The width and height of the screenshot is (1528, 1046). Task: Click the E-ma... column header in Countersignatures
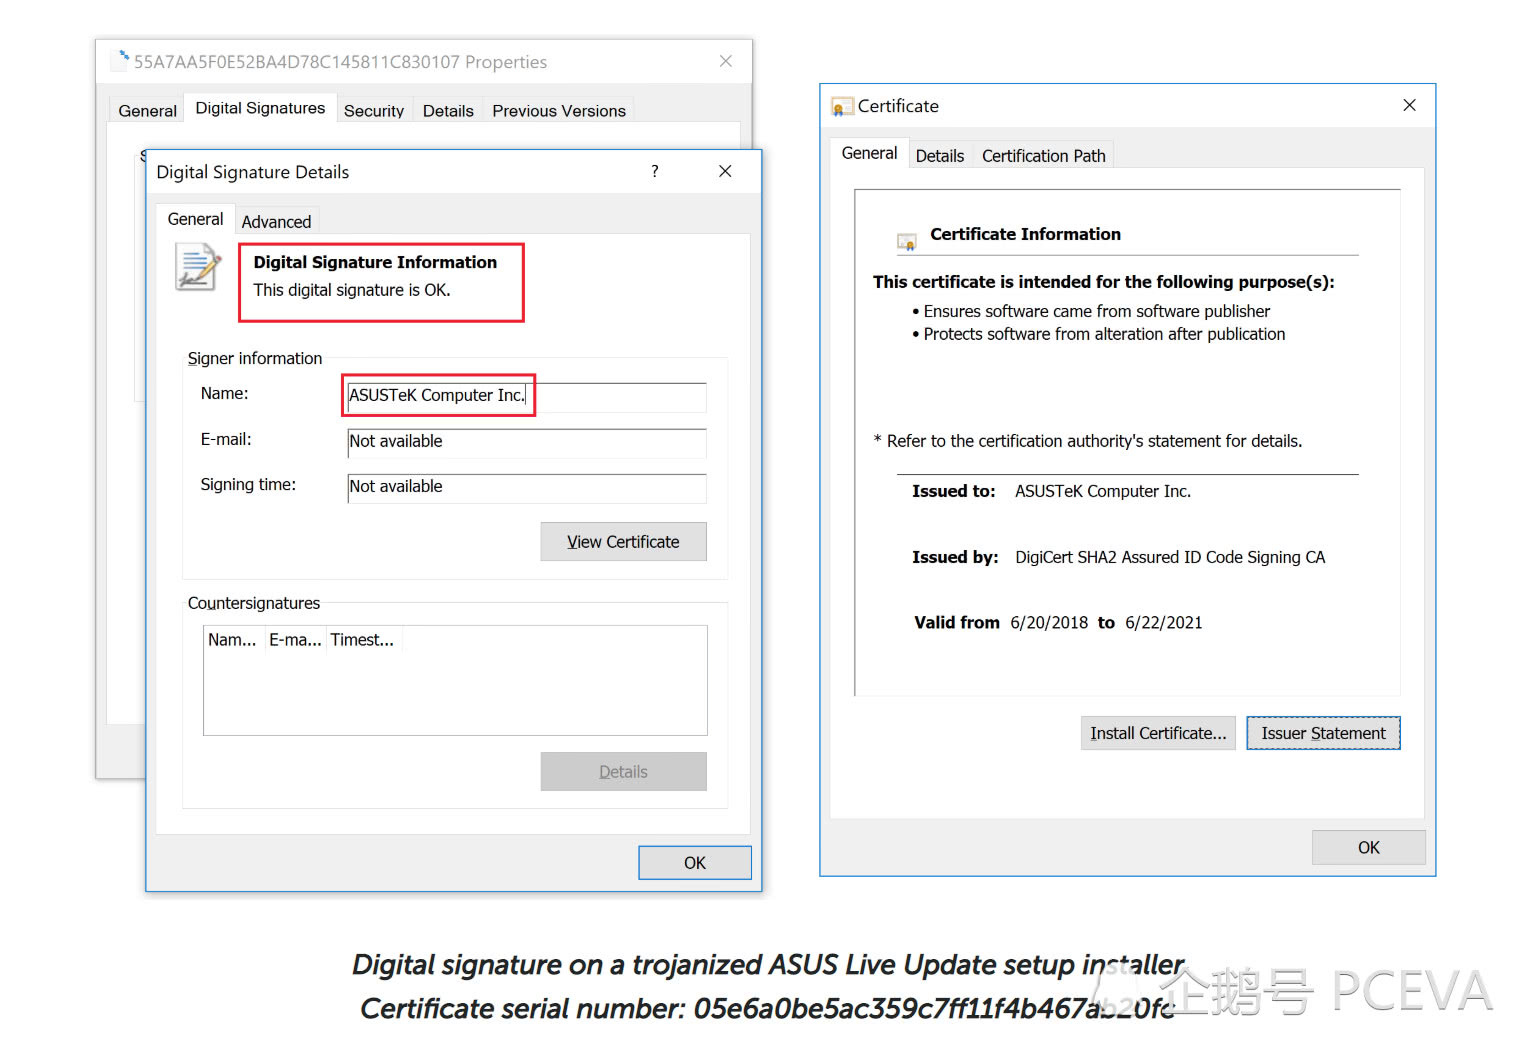(x=295, y=640)
